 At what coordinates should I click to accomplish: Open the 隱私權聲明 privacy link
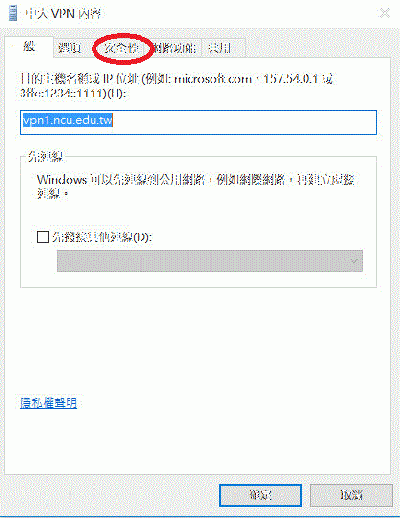tap(49, 403)
